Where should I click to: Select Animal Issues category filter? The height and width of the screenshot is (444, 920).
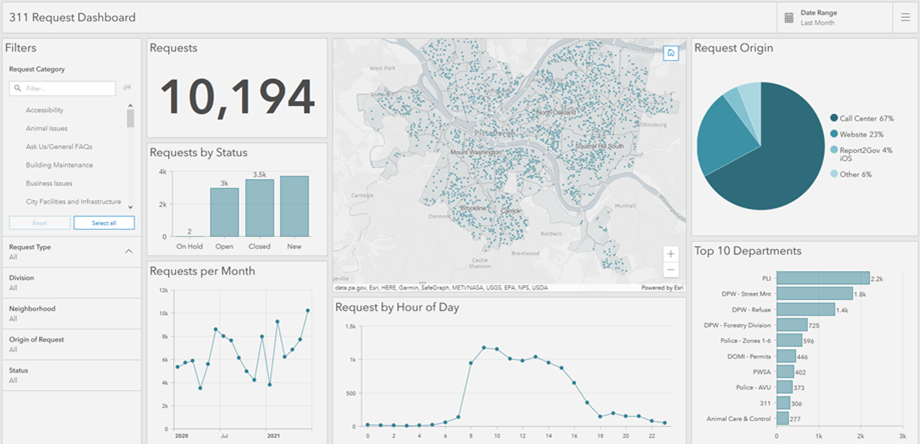pos(47,128)
